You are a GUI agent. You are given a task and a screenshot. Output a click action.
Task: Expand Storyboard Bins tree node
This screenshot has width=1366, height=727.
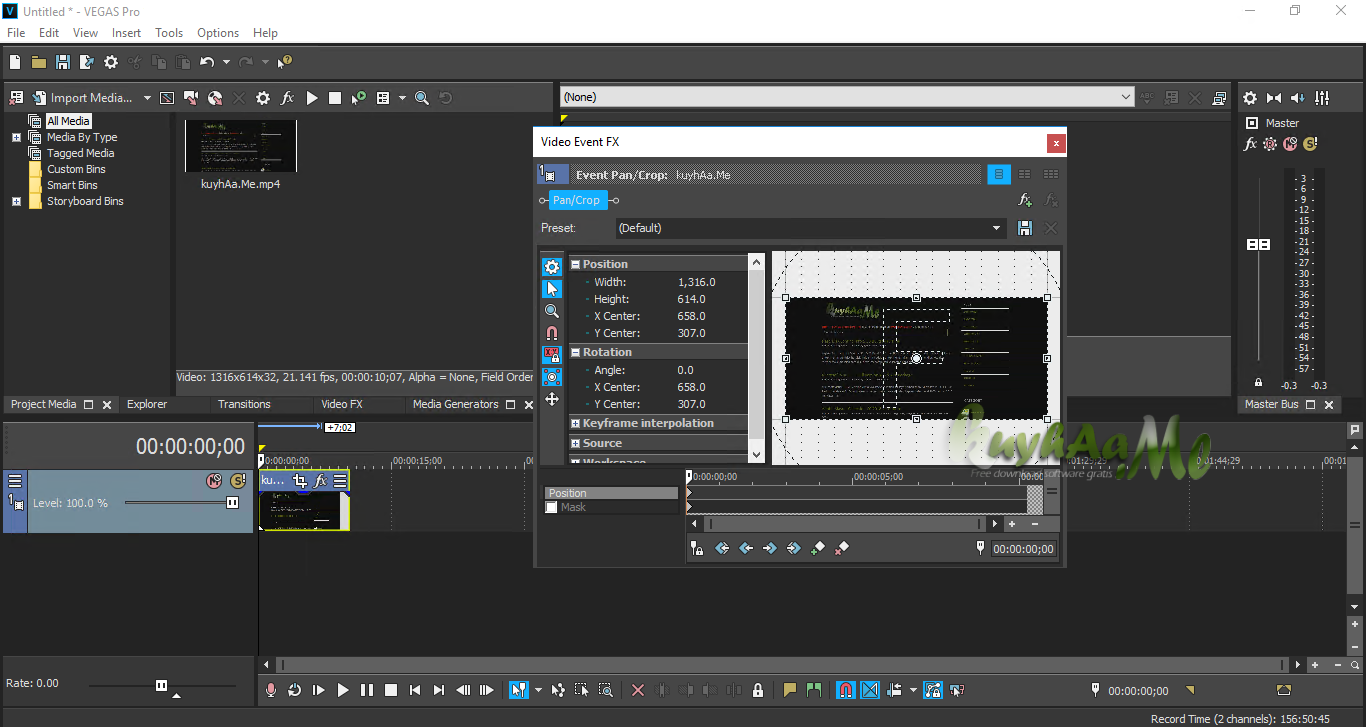(16, 201)
